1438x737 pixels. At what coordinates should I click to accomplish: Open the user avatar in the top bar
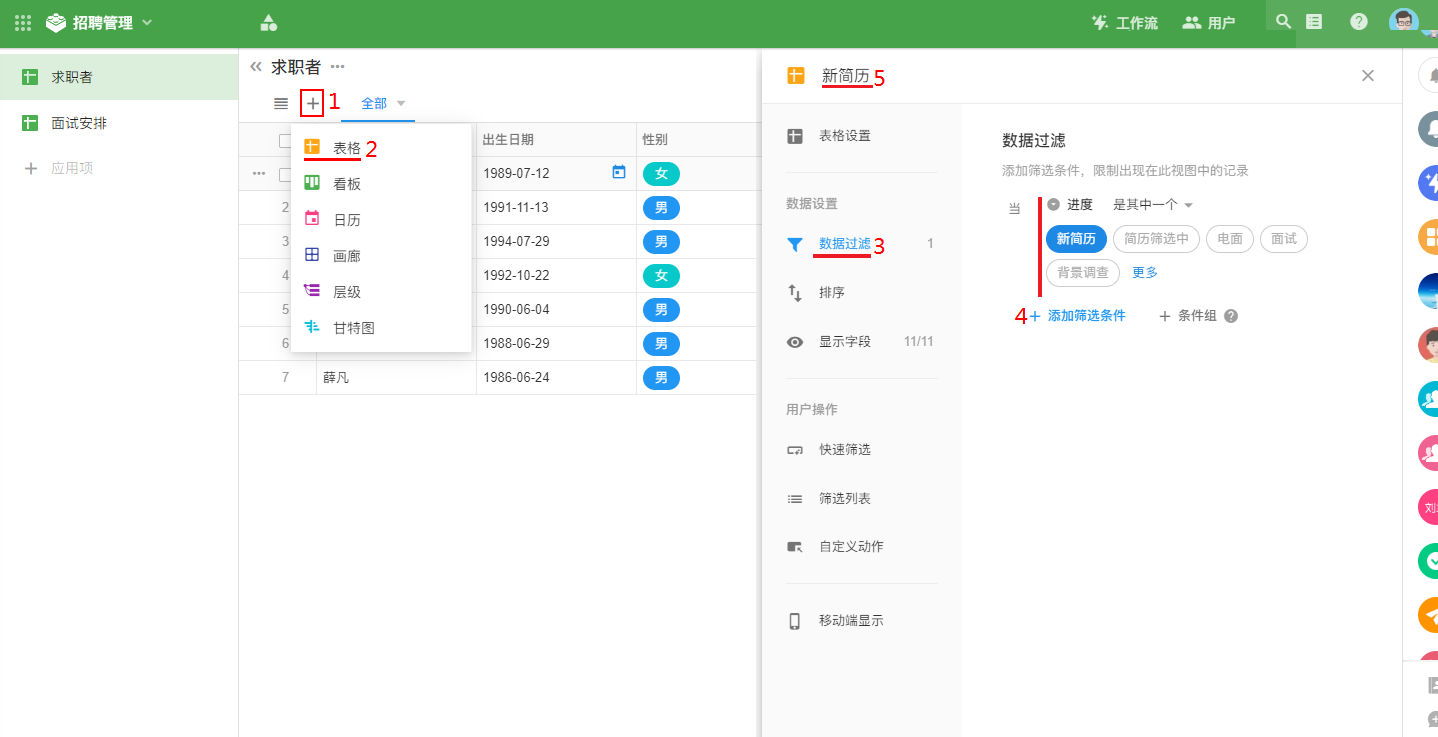coord(1404,22)
